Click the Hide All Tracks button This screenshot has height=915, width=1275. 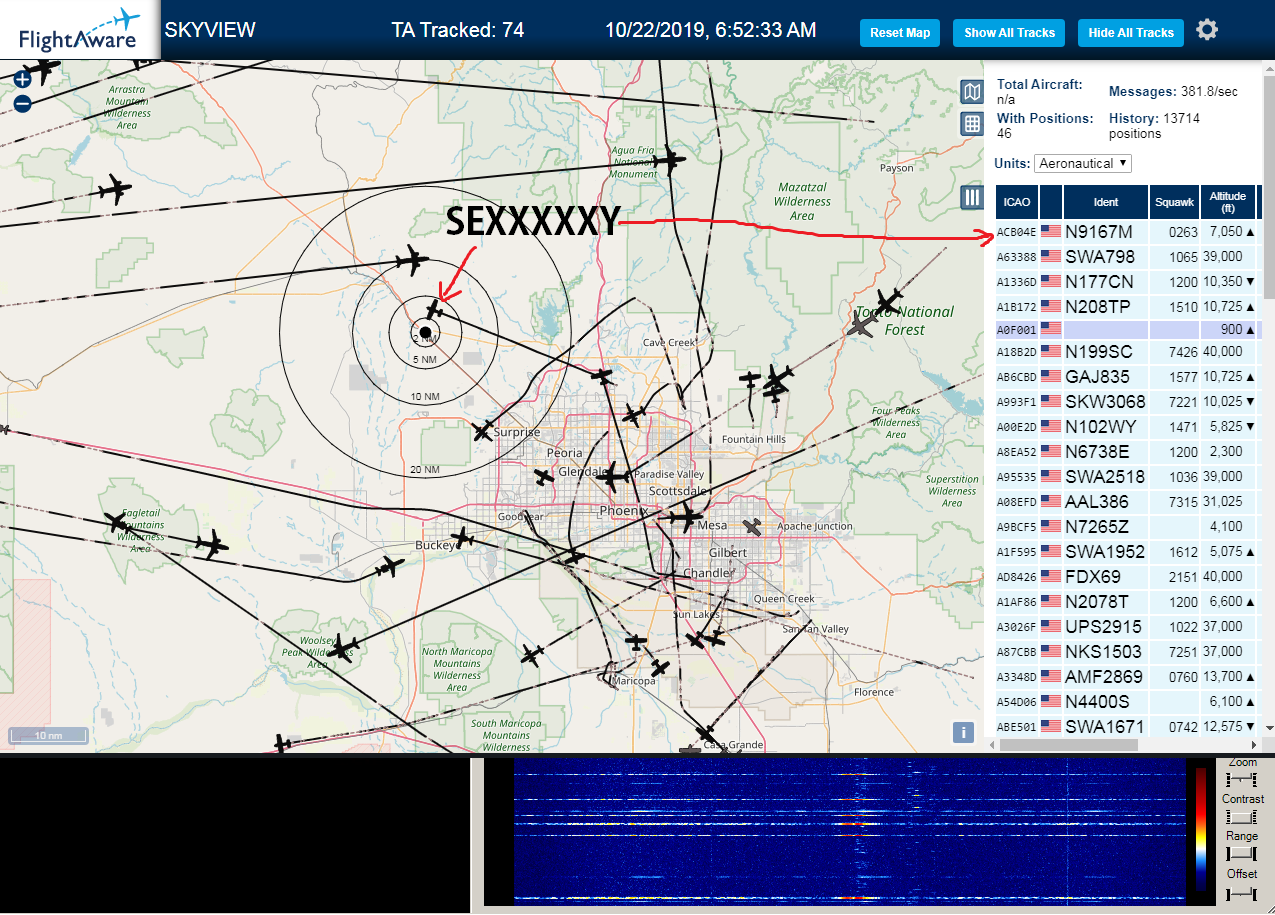[1131, 33]
